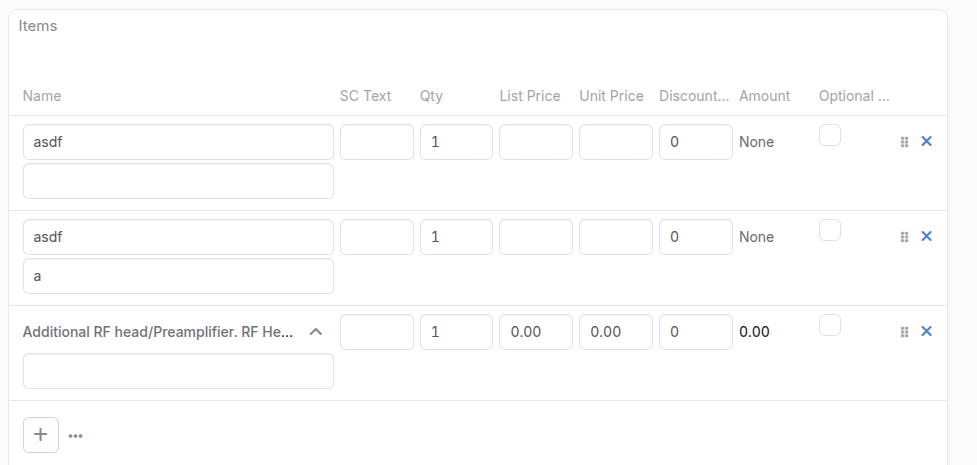Click the description field containing 'a'
The image size is (977, 465).
pos(178,276)
